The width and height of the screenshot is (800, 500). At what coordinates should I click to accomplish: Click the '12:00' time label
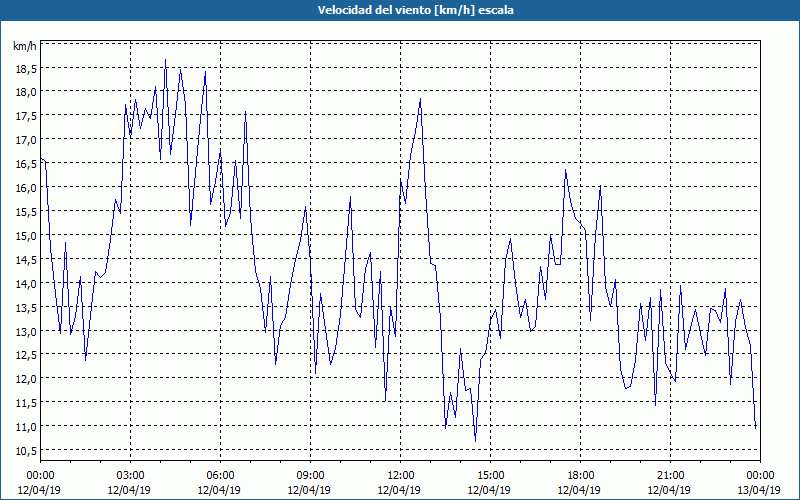click(x=401, y=476)
